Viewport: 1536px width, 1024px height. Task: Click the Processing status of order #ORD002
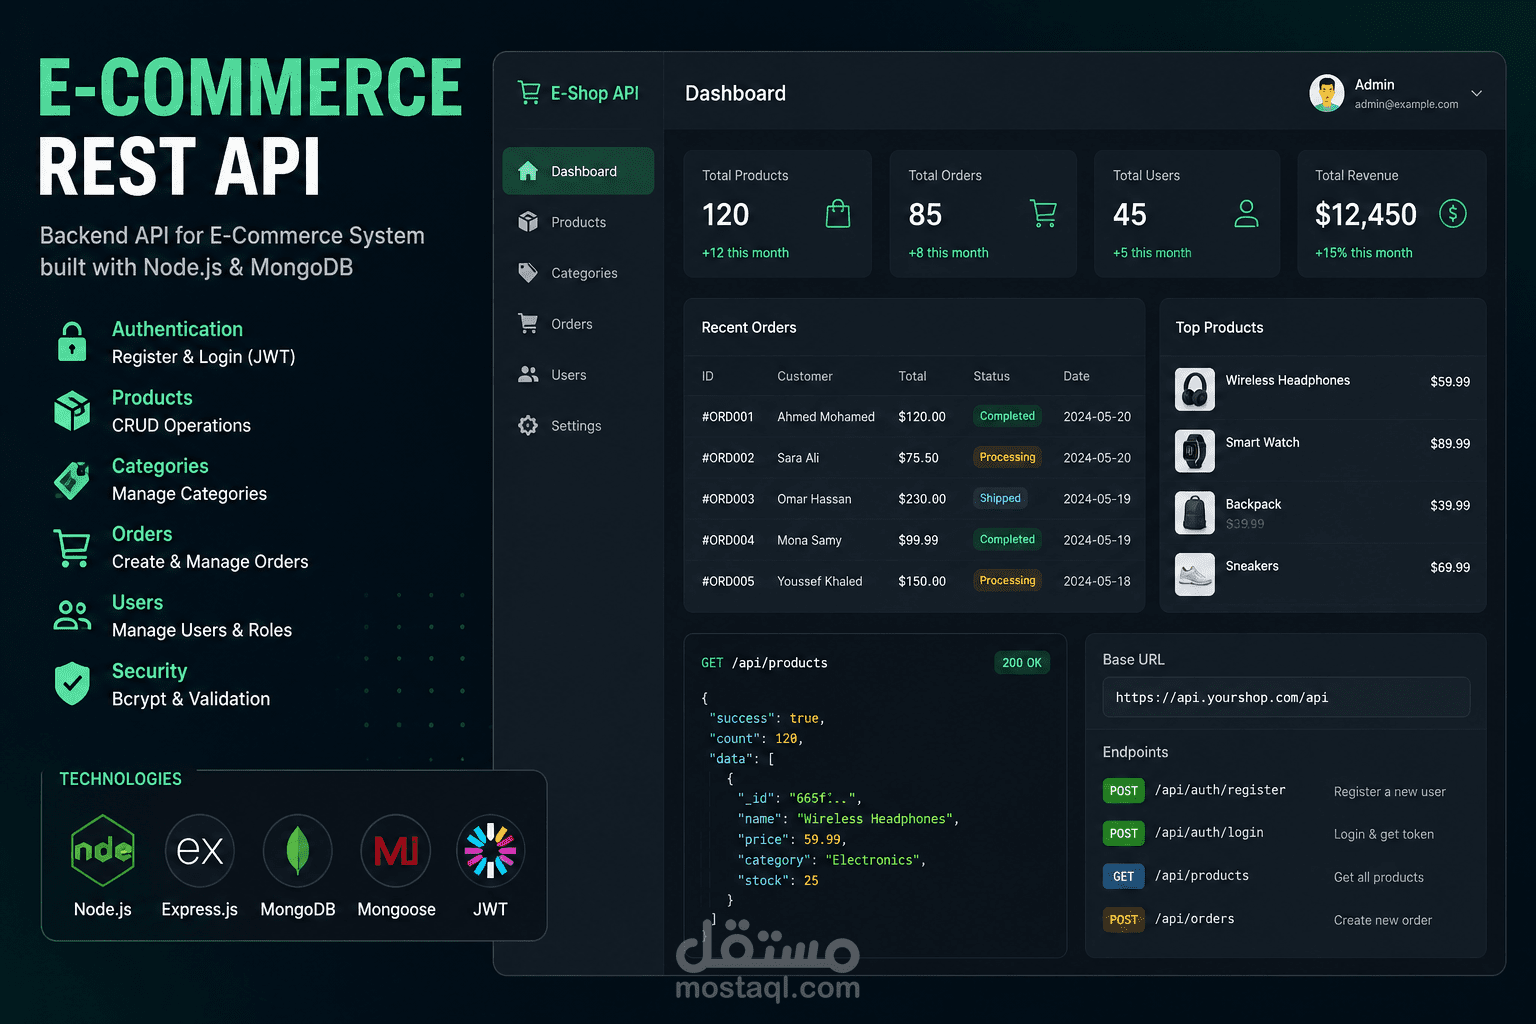[1007, 457]
